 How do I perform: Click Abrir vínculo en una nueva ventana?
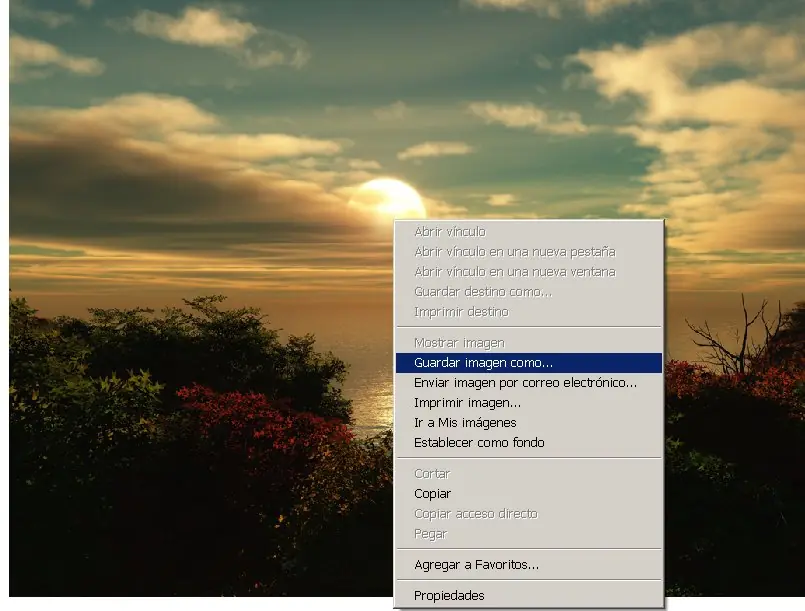(x=528, y=272)
